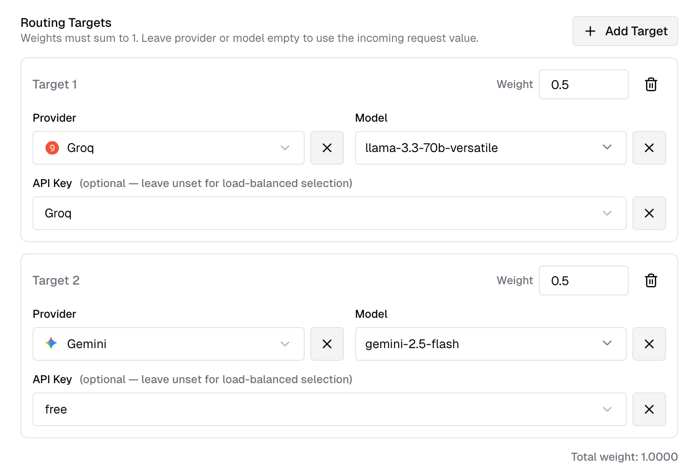Open Target 2 Provider dropdown showing Gemini
The width and height of the screenshot is (700, 474).
click(x=168, y=344)
